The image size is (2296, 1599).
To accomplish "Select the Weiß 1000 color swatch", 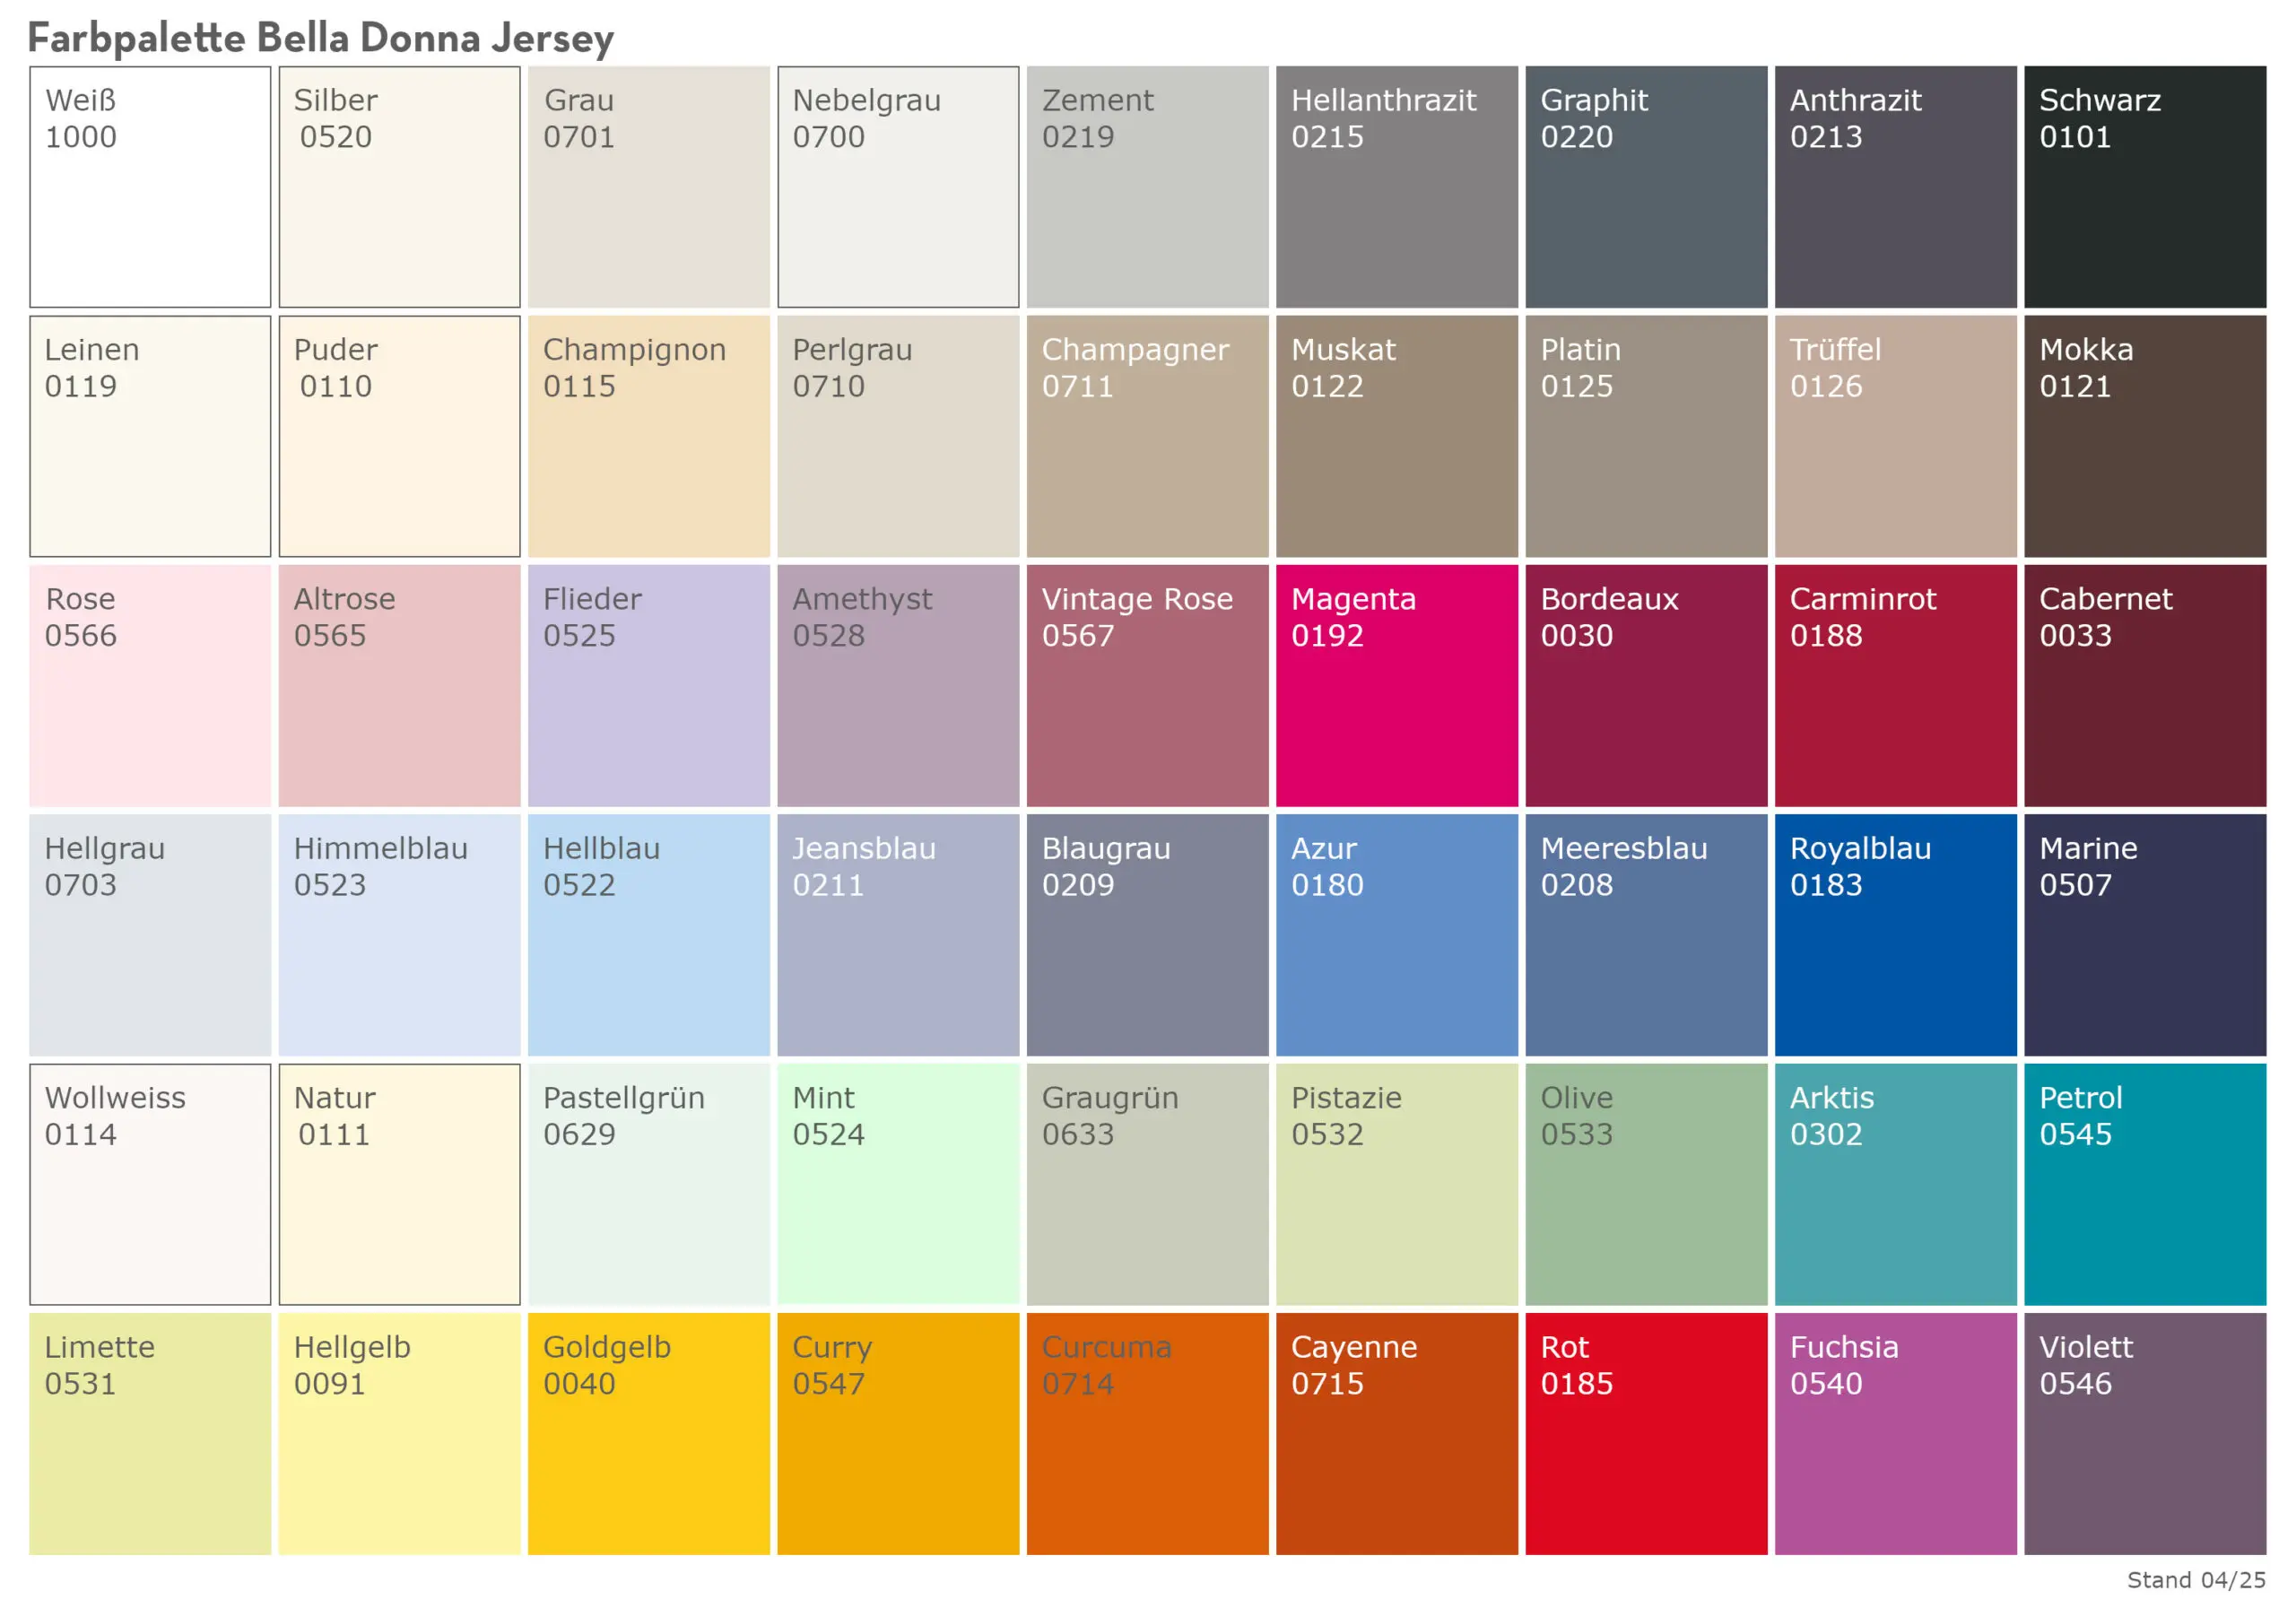I will pyautogui.click(x=150, y=185).
